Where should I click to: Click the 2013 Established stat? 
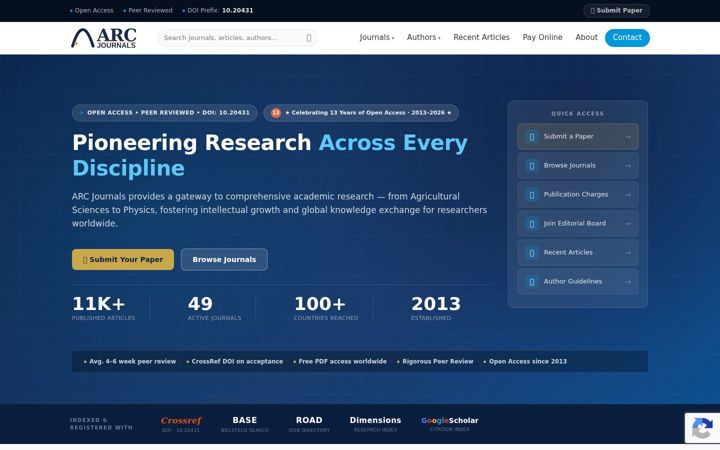(x=435, y=308)
